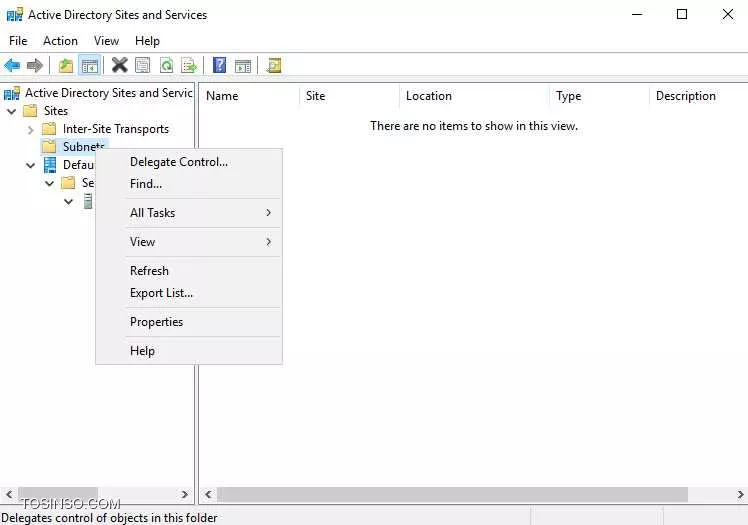The image size is (748, 525).
Task: Collapse the Default site node chevron
Action: 31,165
